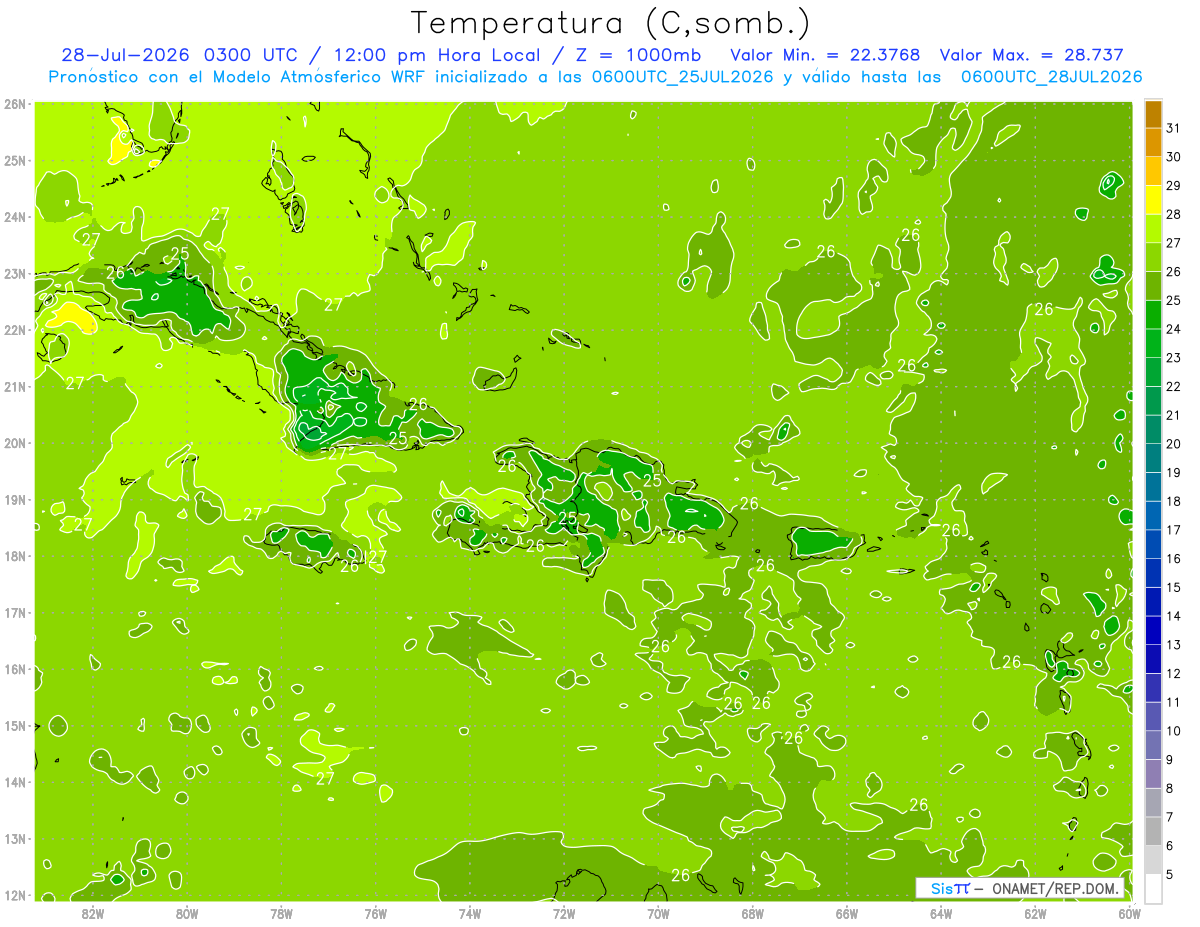1200x927 pixels.
Task: Click the blue "Sis" logo text in credit box
Action: (x=941, y=888)
